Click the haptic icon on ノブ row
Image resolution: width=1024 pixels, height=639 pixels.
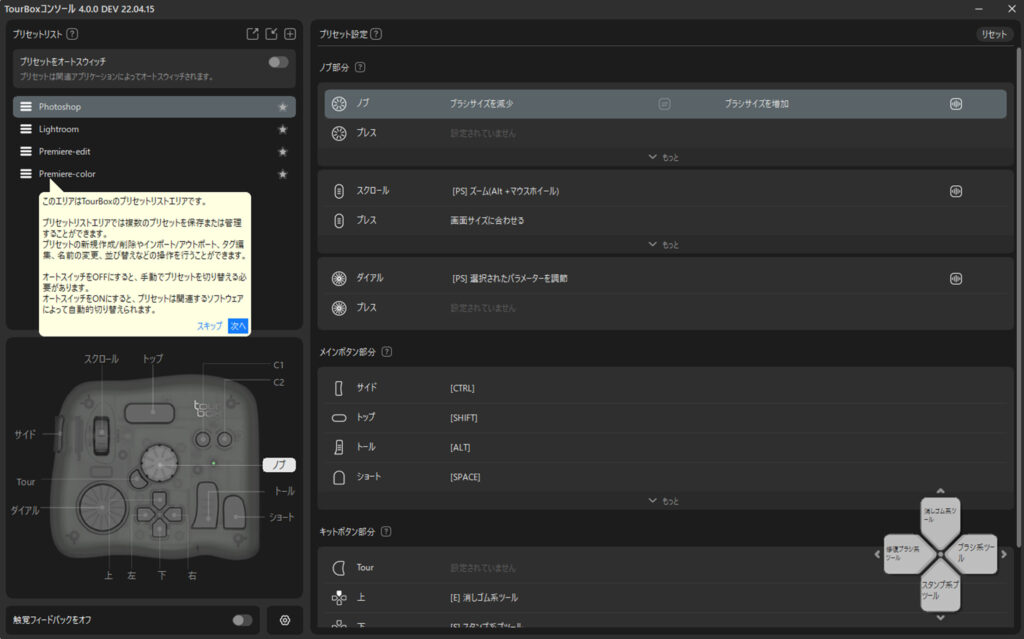pyautogui.click(x=955, y=104)
